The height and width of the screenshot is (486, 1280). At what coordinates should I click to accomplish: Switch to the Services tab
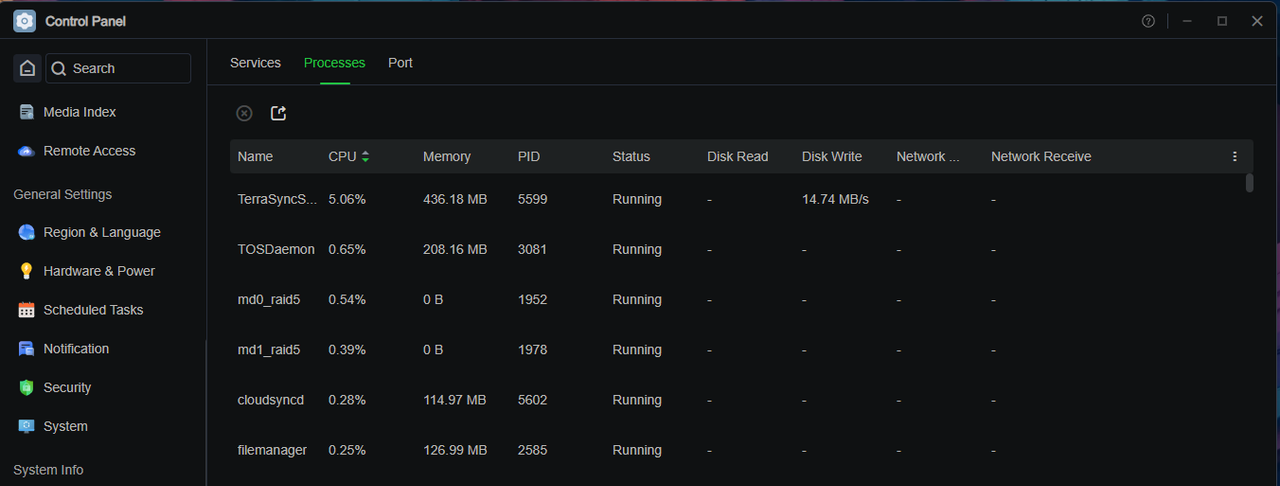point(255,63)
